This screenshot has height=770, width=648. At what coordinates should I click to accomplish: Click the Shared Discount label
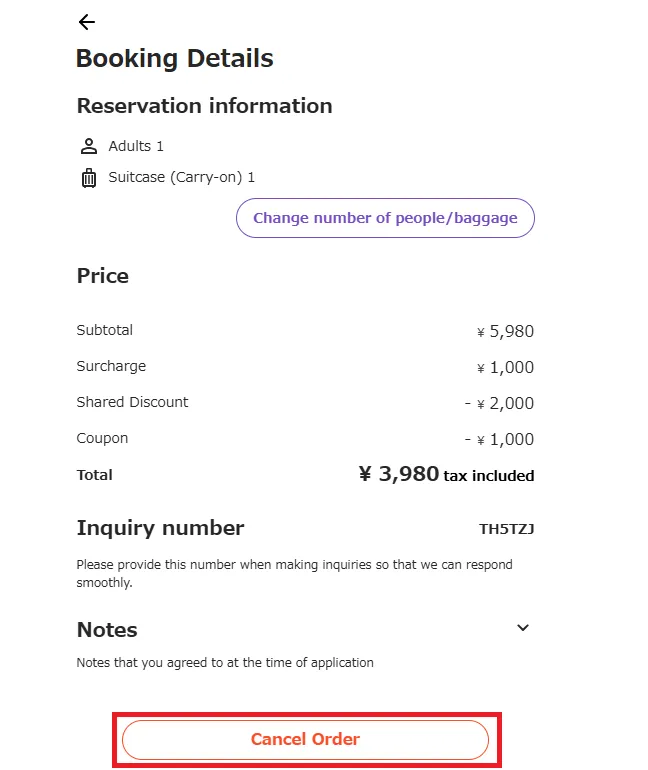[x=132, y=402]
